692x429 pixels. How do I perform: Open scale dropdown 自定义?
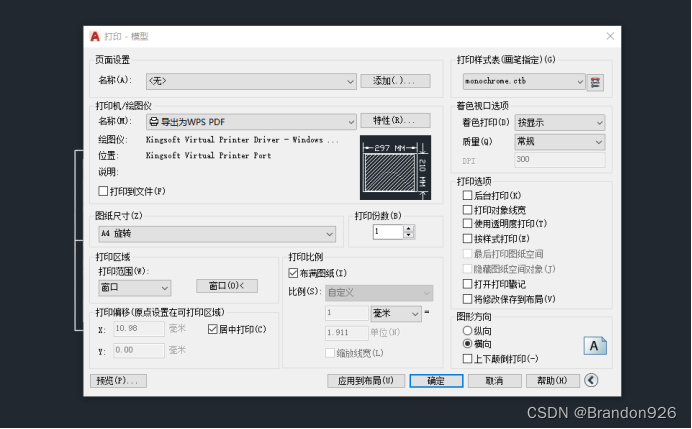click(379, 293)
